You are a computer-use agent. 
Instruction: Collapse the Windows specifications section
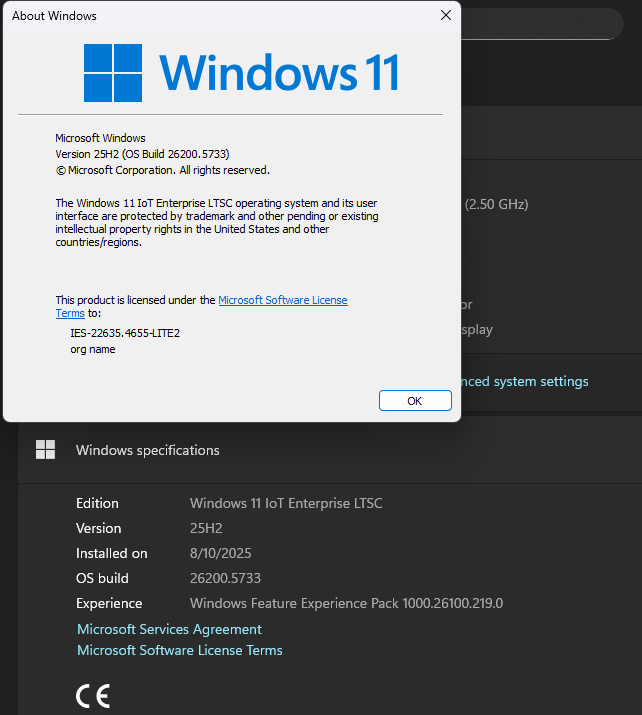click(x=330, y=450)
